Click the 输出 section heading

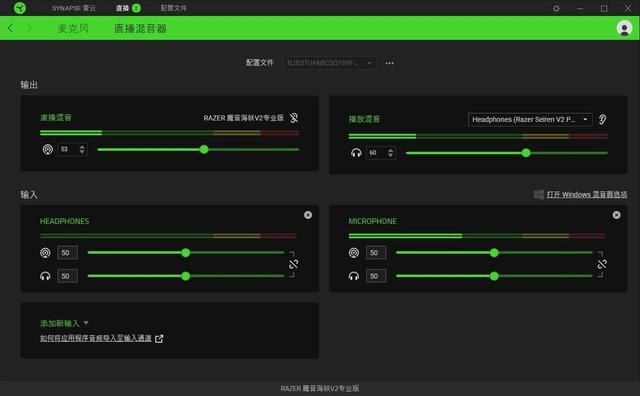tap(29, 85)
